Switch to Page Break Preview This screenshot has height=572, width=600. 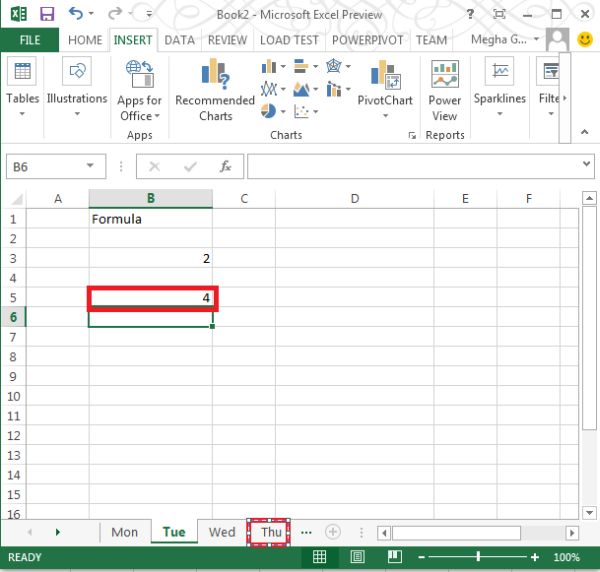pyautogui.click(x=395, y=557)
